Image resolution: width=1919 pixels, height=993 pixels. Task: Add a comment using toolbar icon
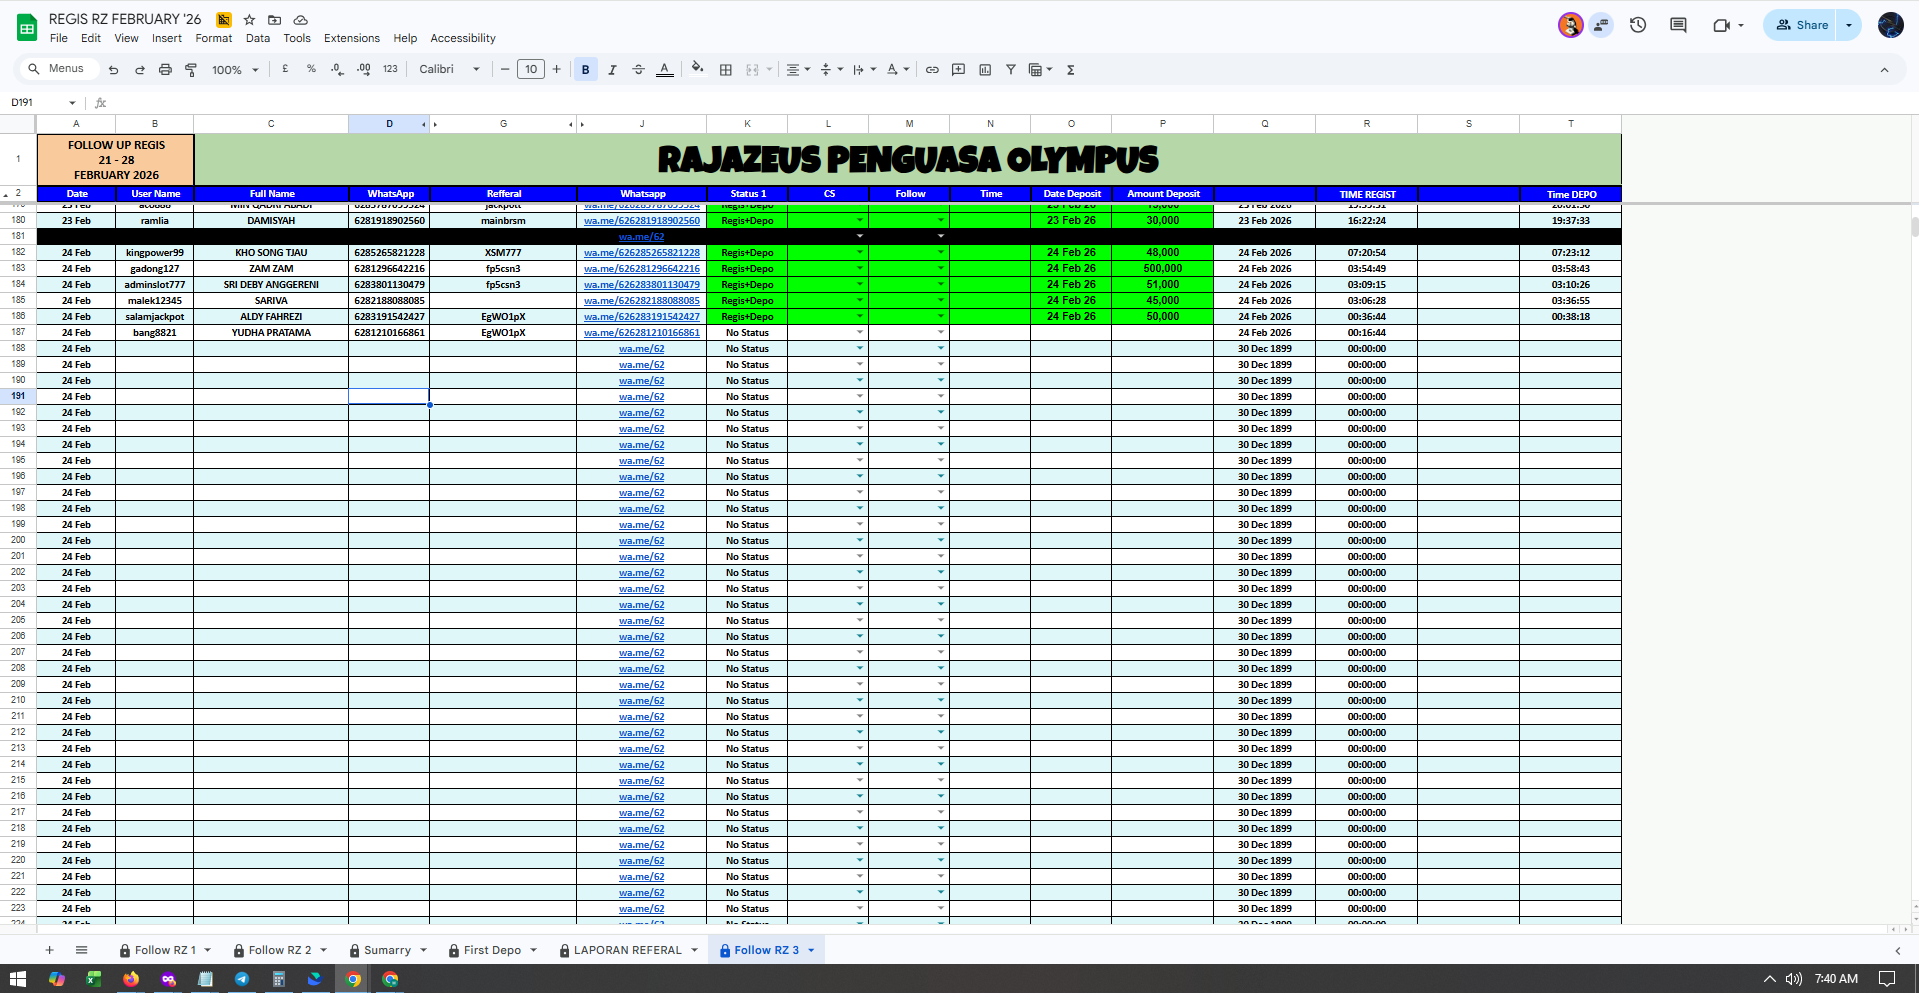pyautogui.click(x=958, y=70)
